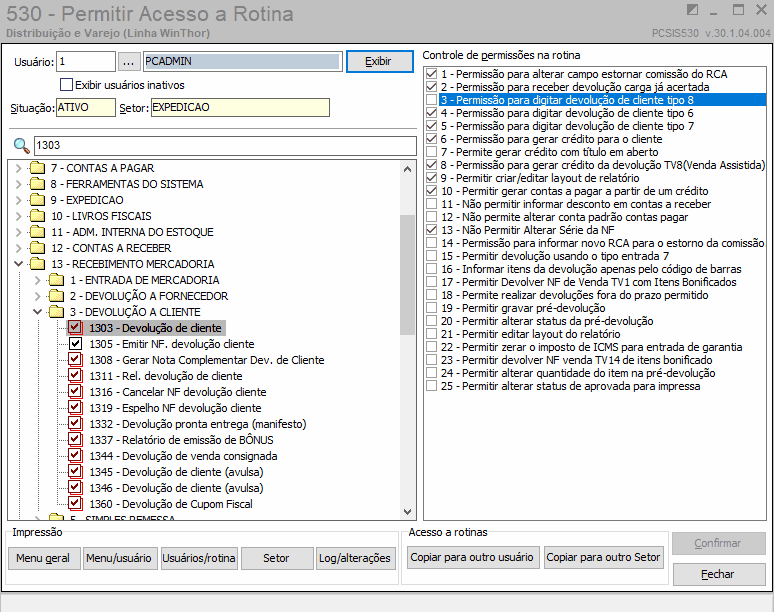Collapse the 13 - RECEBIMENTO MERCADORIA node
The image size is (774, 612).
click(x=19, y=264)
